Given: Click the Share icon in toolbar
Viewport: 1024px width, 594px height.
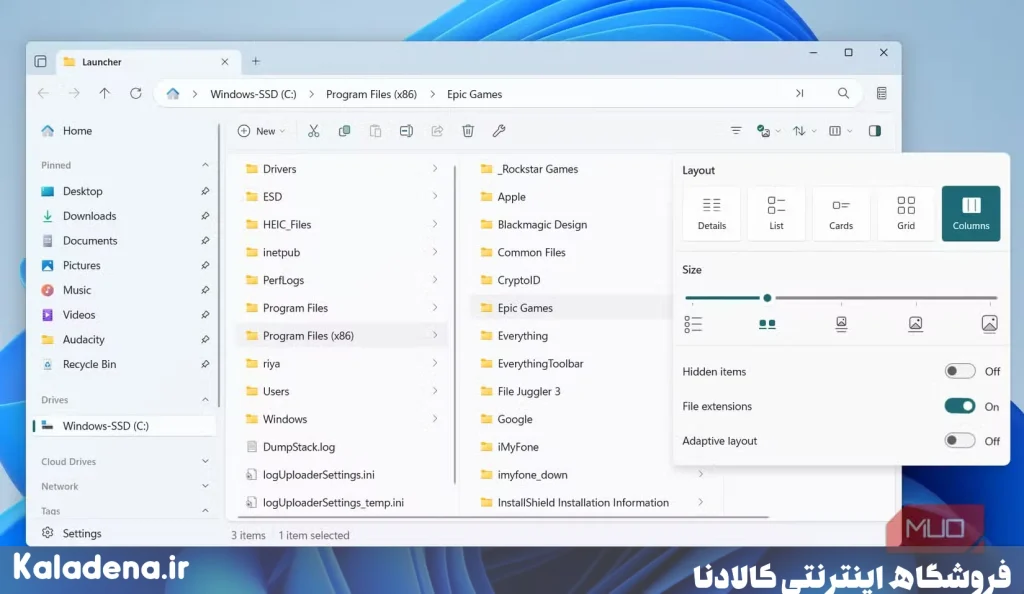Looking at the screenshot, I should coord(437,131).
